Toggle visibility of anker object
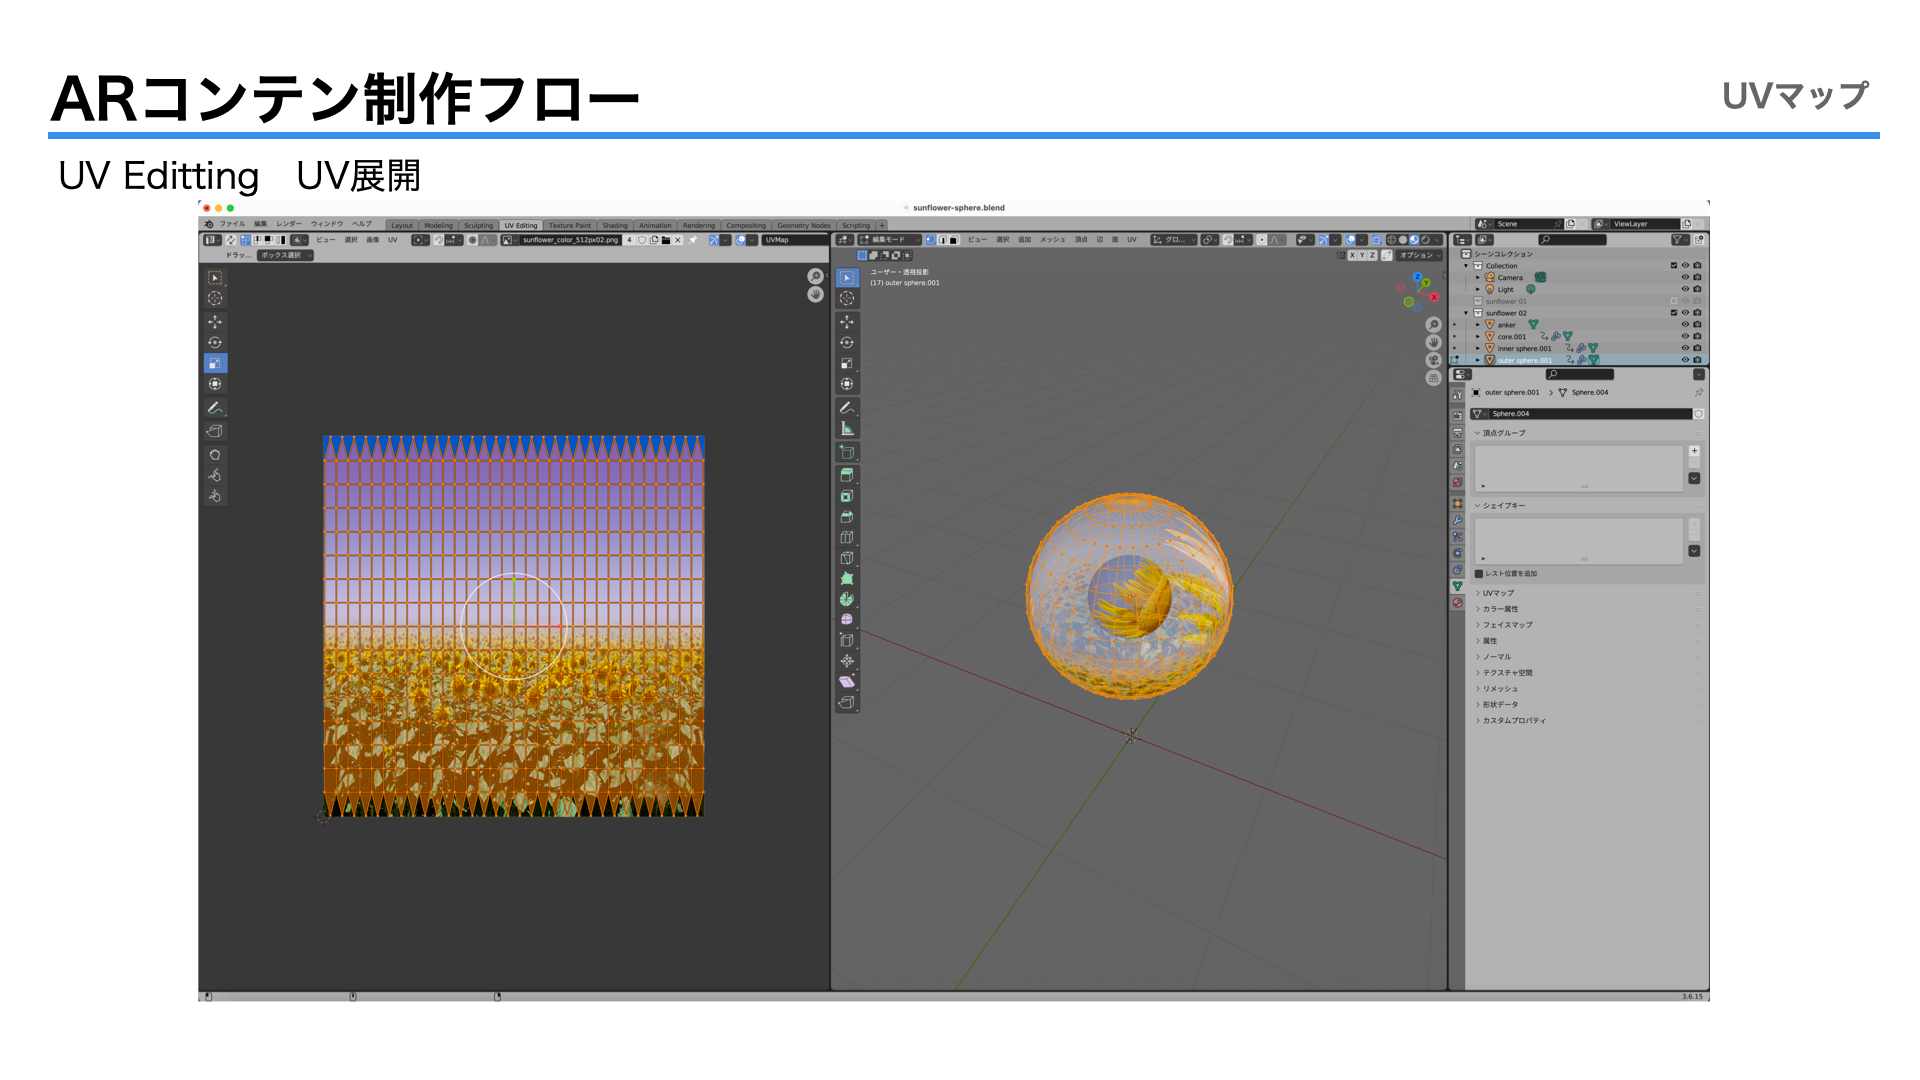Image resolution: width=1920 pixels, height=1080 pixels. 1685,324
